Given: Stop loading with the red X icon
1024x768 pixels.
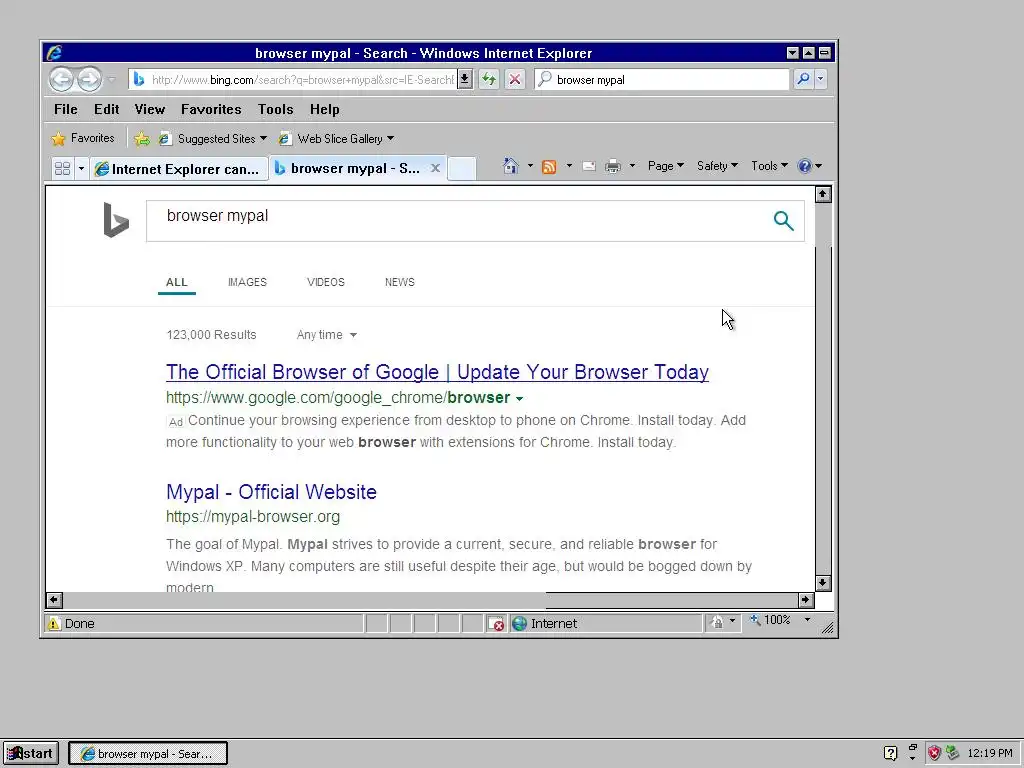Looking at the screenshot, I should (515, 80).
